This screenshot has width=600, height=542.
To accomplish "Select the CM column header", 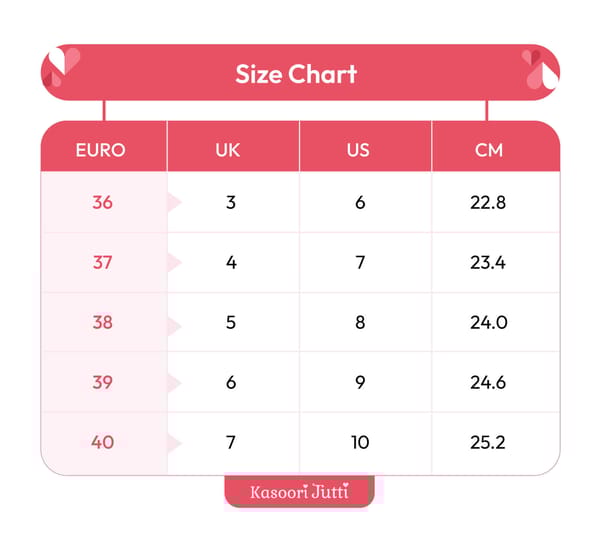I will pos(489,151).
